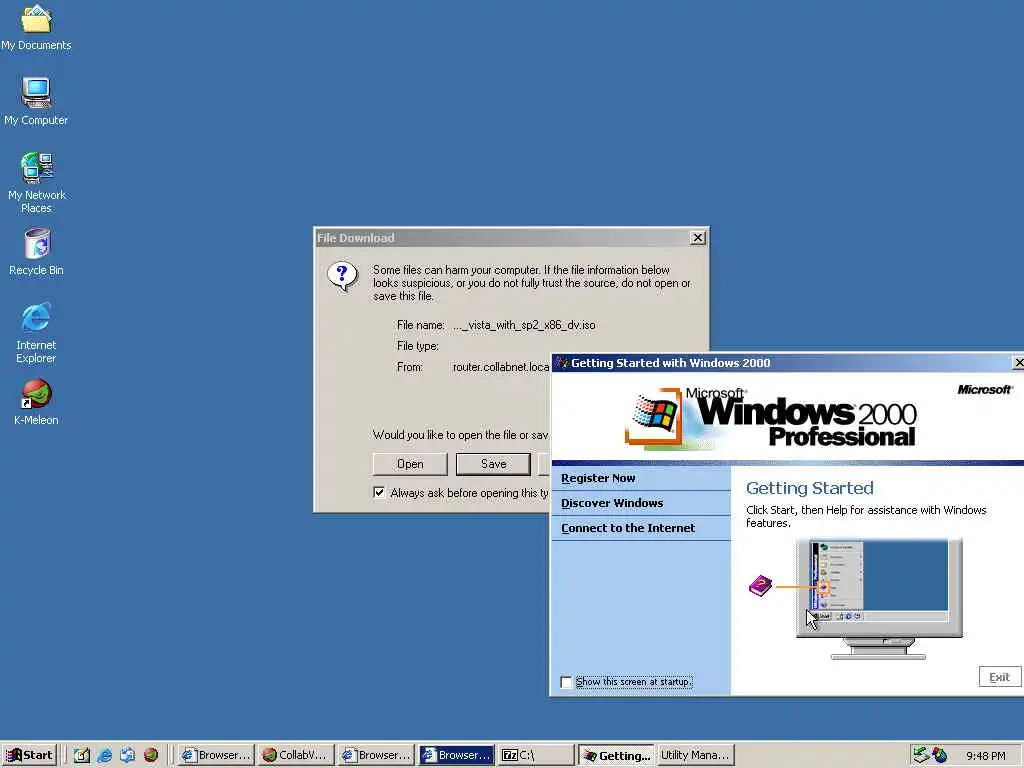Select the My Network Places icon
This screenshot has height=768, width=1024.
pos(36,182)
